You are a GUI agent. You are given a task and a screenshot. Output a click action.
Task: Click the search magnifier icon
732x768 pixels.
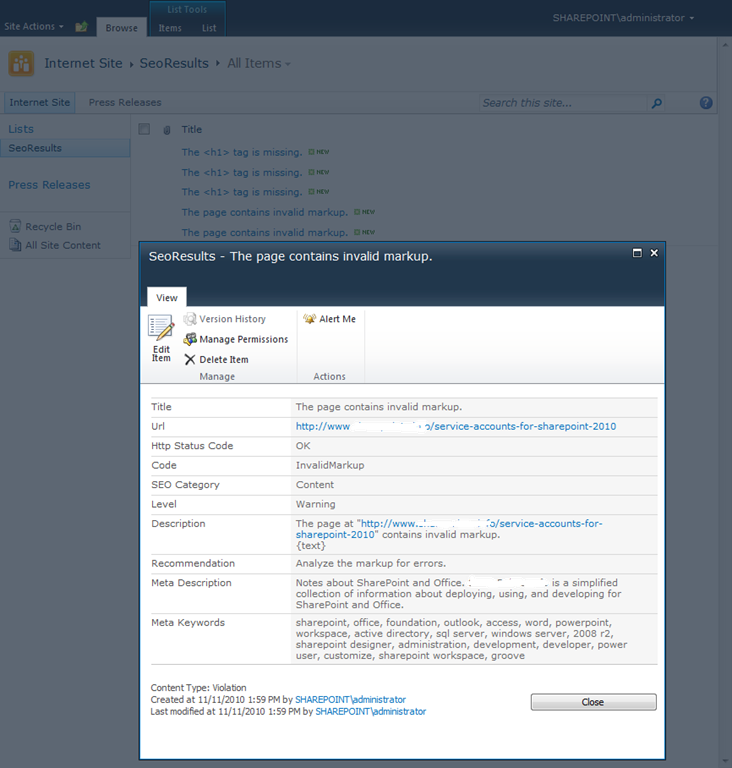tap(657, 103)
